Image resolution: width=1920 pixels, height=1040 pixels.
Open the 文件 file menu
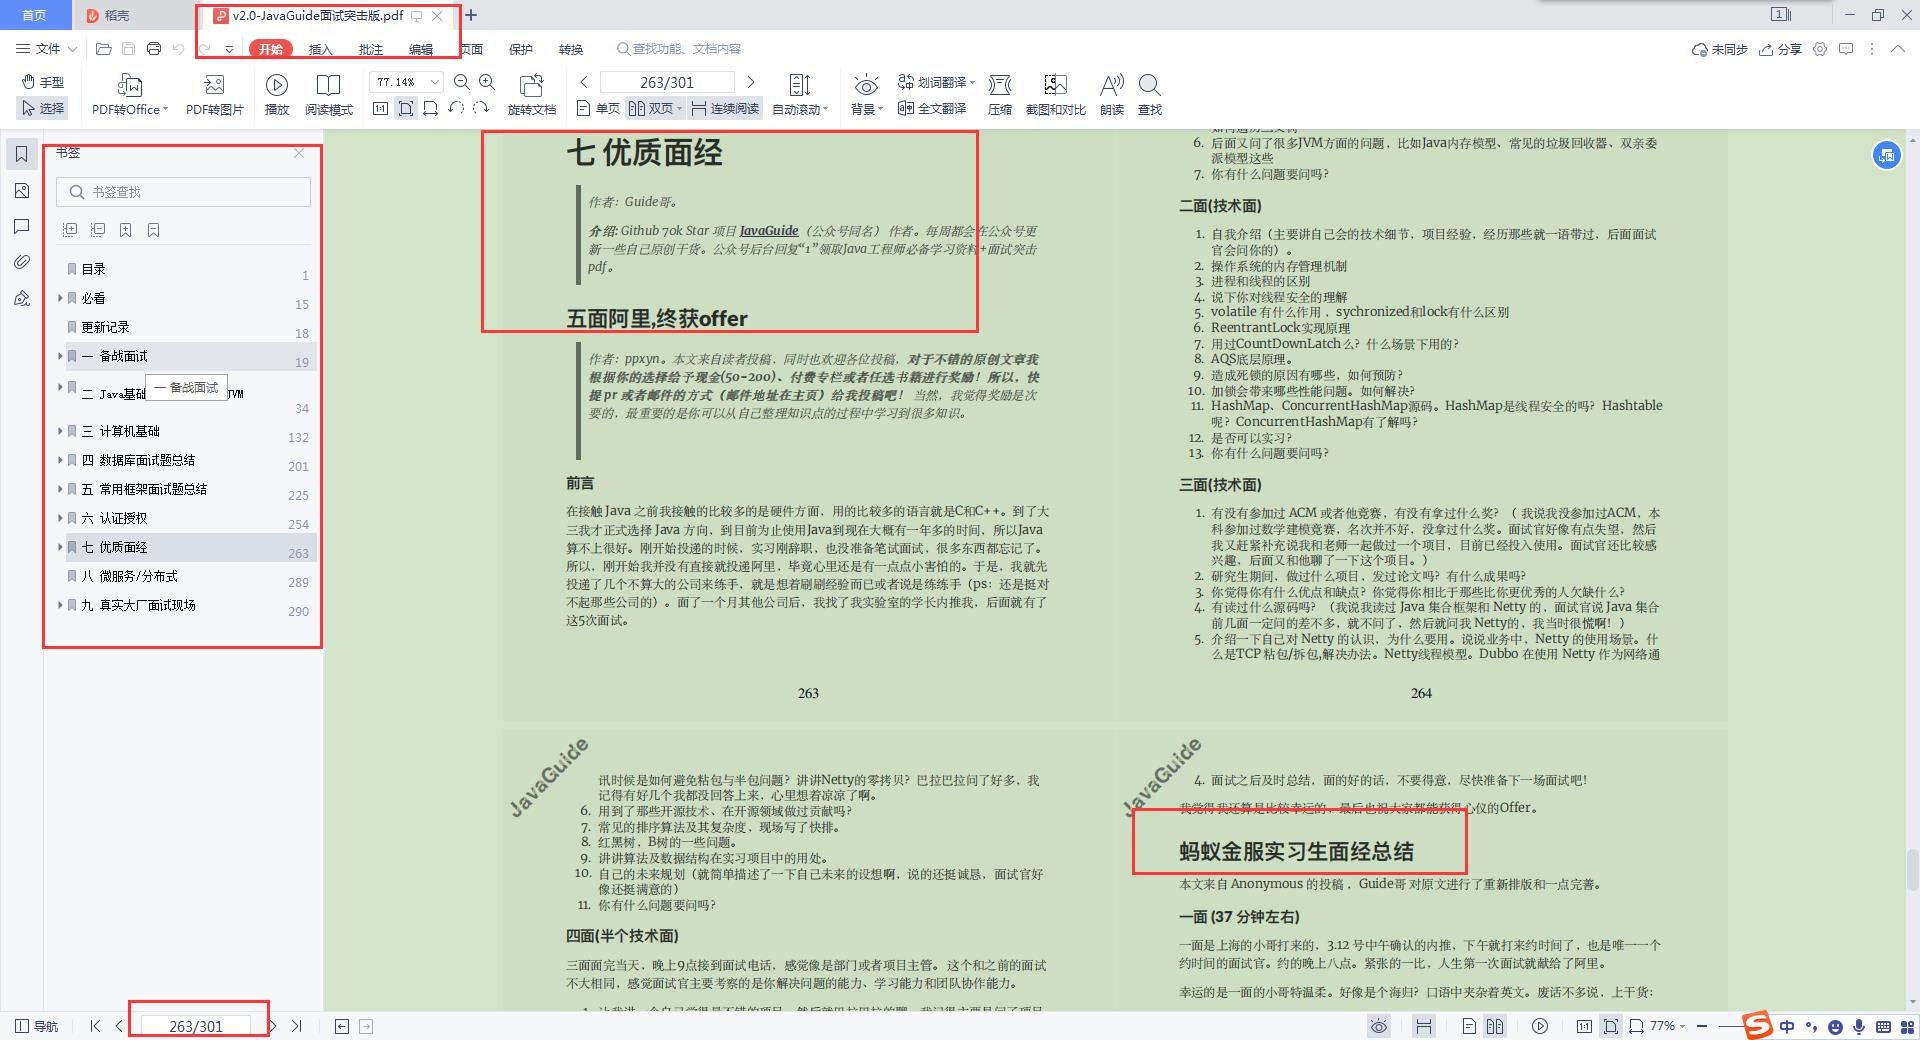tap(47, 48)
